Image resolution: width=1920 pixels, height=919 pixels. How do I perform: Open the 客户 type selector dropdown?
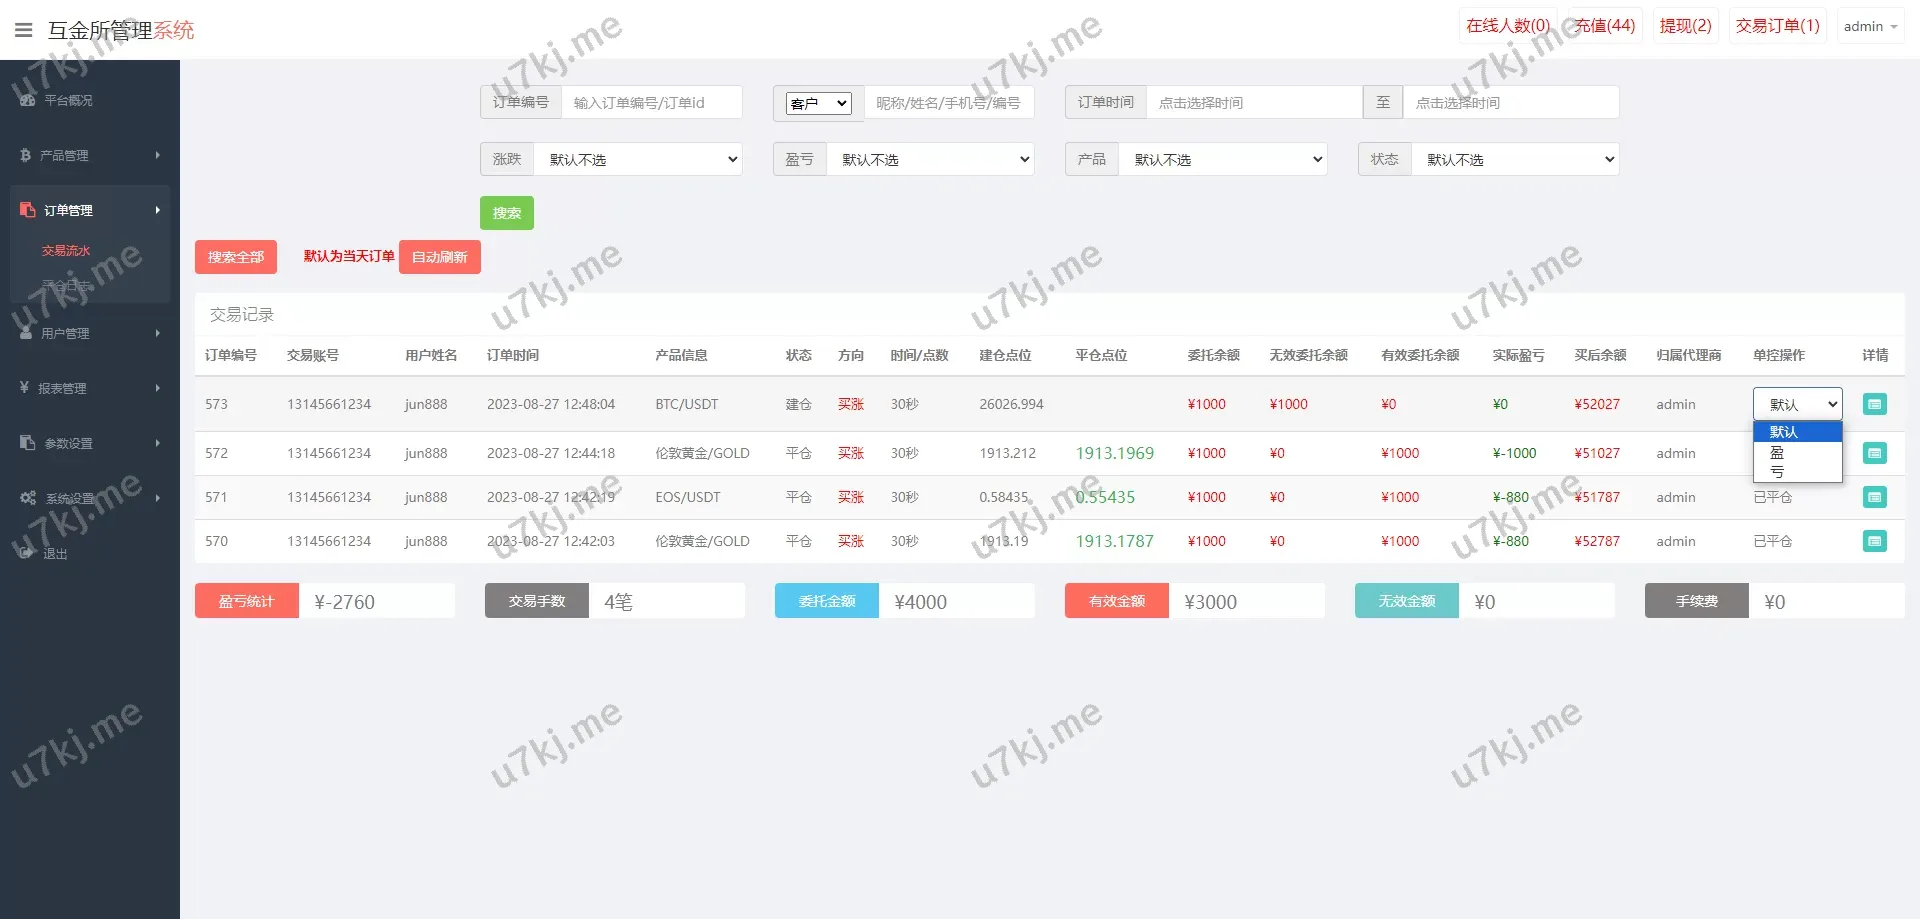(818, 103)
